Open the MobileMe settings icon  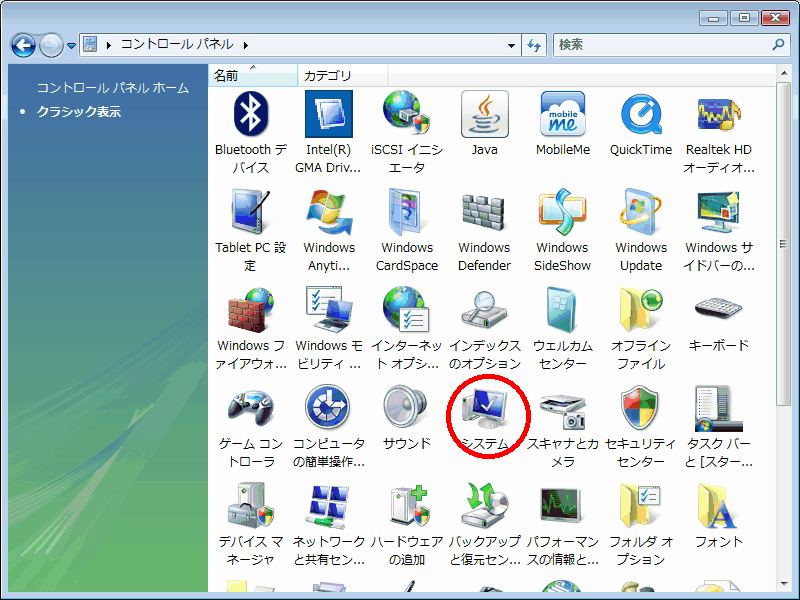[x=563, y=123]
